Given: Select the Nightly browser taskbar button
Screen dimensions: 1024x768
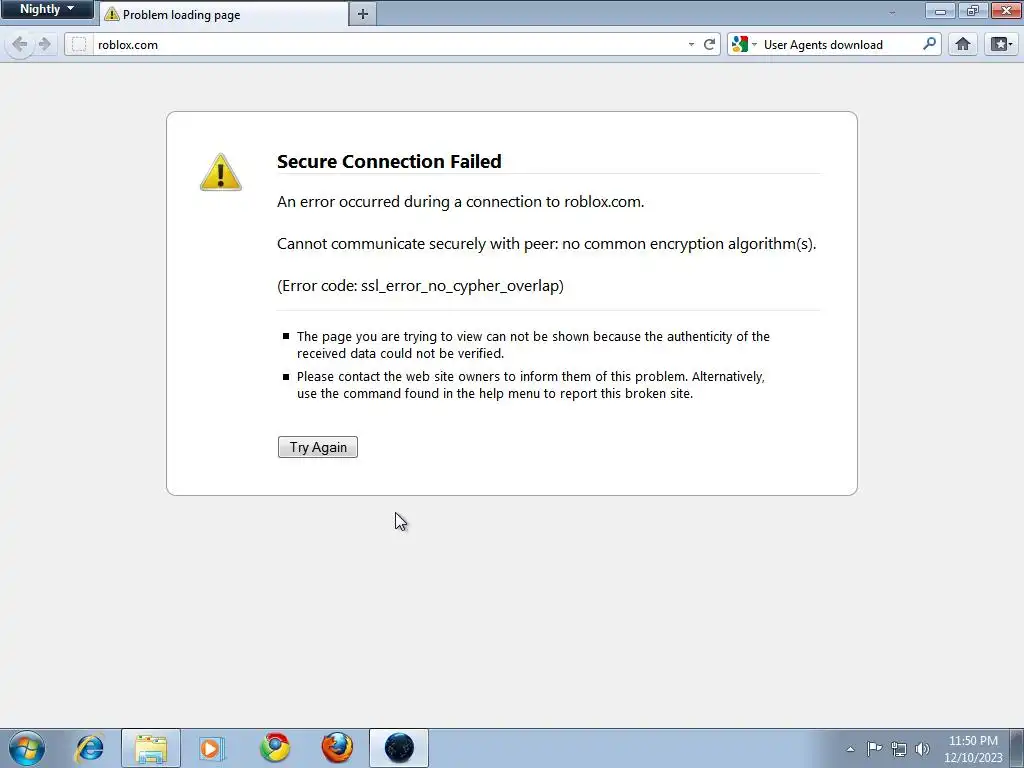Looking at the screenshot, I should [x=399, y=748].
